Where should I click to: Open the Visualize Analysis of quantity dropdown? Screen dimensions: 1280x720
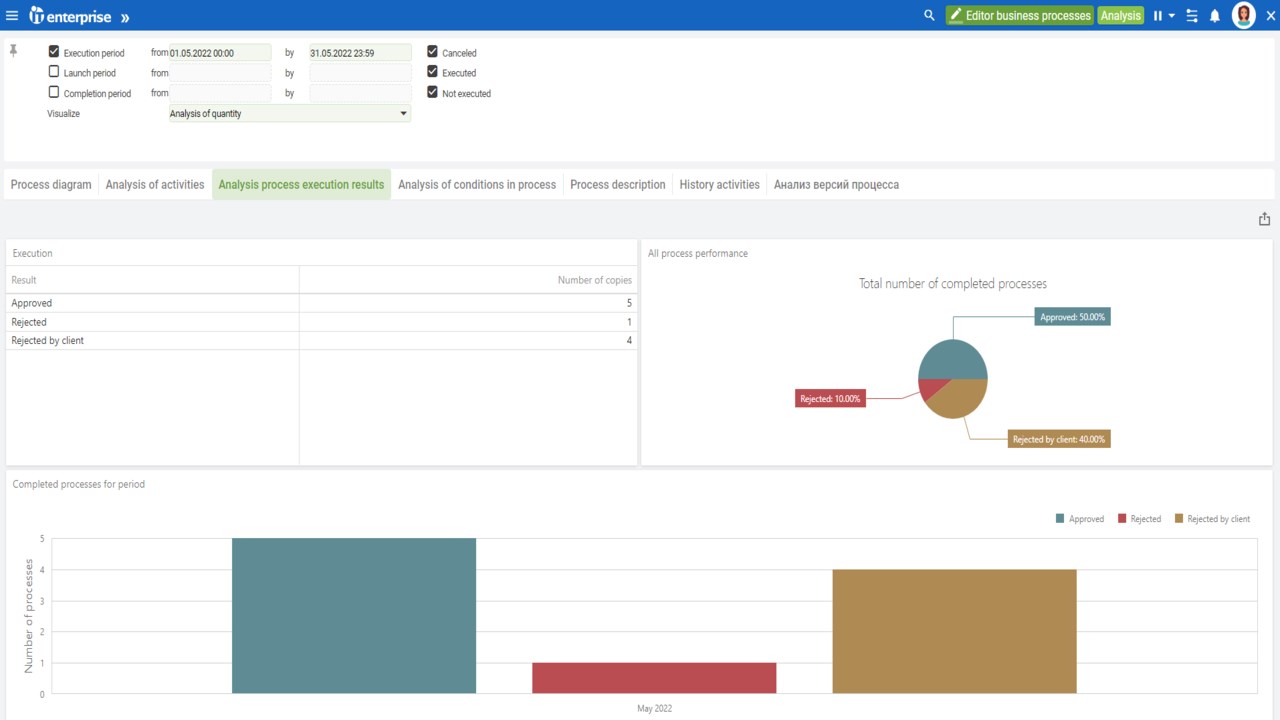(290, 114)
